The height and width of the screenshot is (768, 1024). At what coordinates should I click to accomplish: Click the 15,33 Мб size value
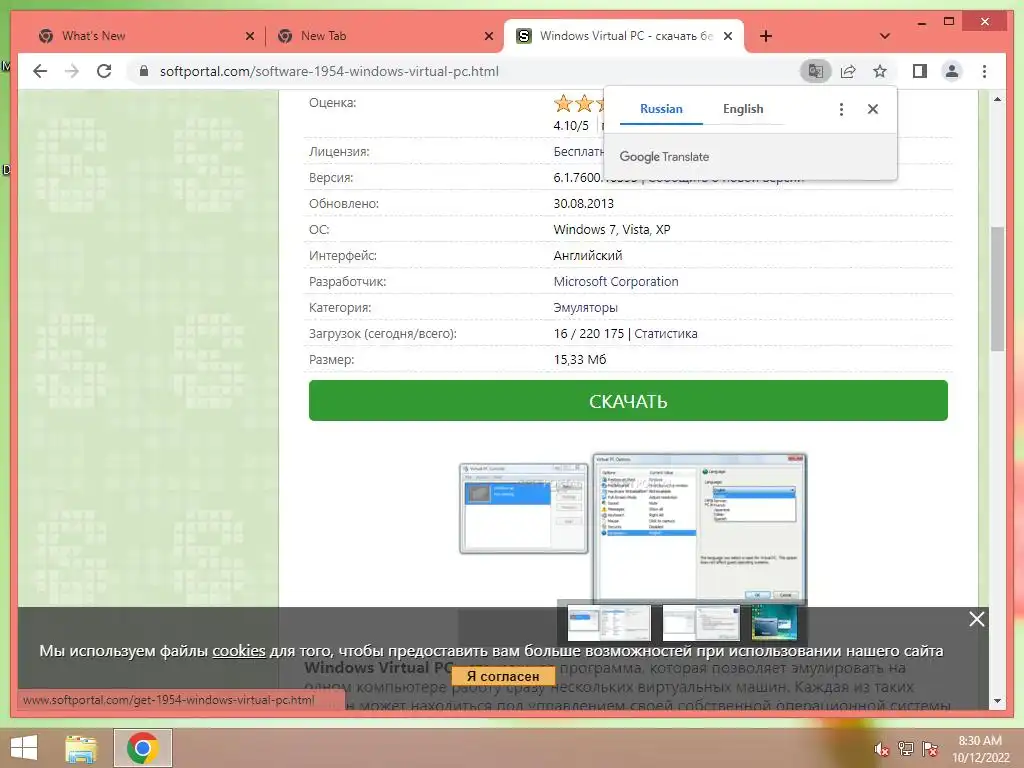(x=580, y=360)
